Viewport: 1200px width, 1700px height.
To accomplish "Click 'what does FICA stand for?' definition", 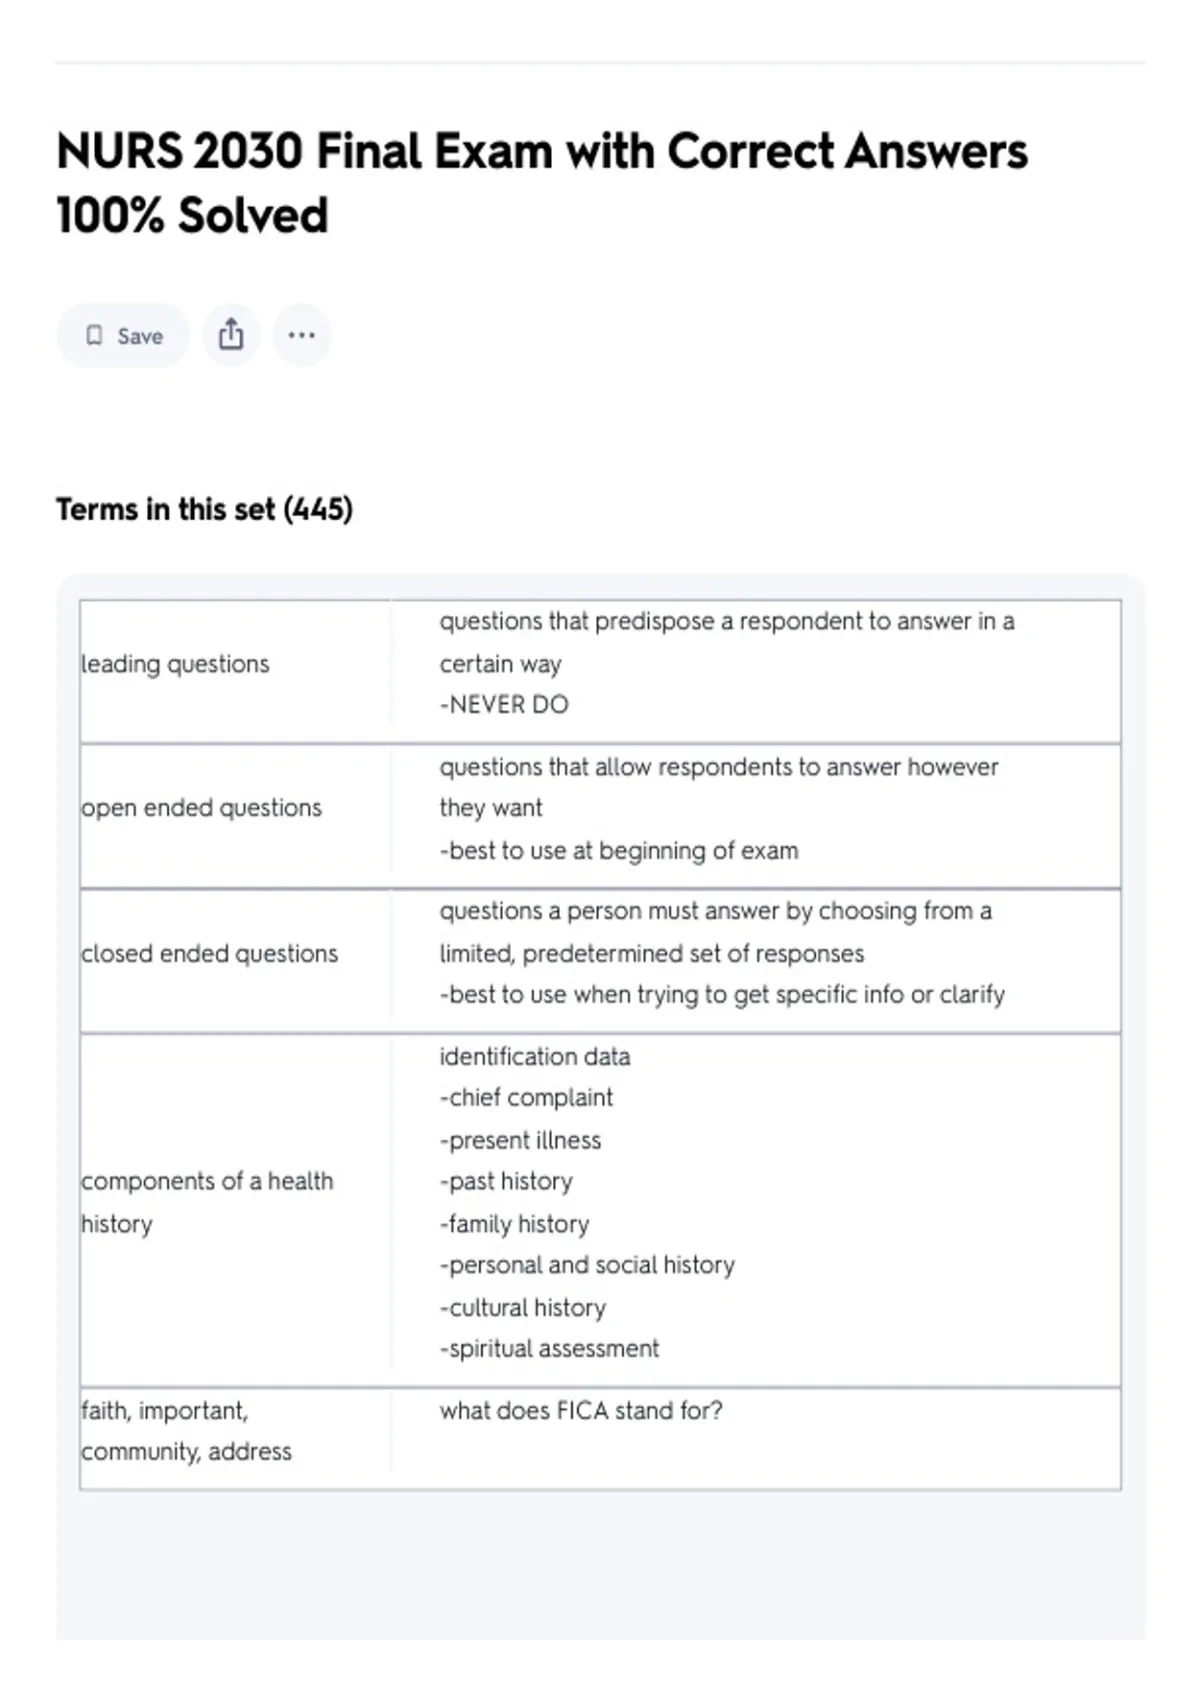I will coord(581,1411).
